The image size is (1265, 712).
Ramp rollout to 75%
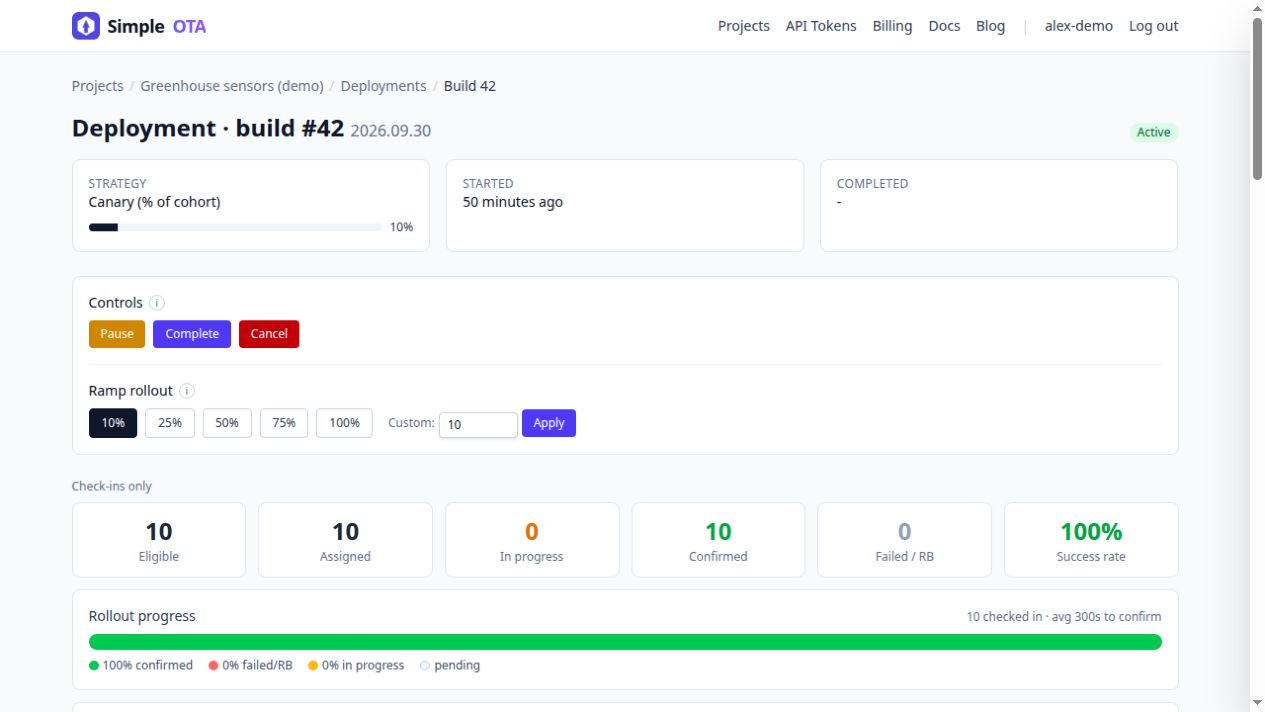point(284,423)
